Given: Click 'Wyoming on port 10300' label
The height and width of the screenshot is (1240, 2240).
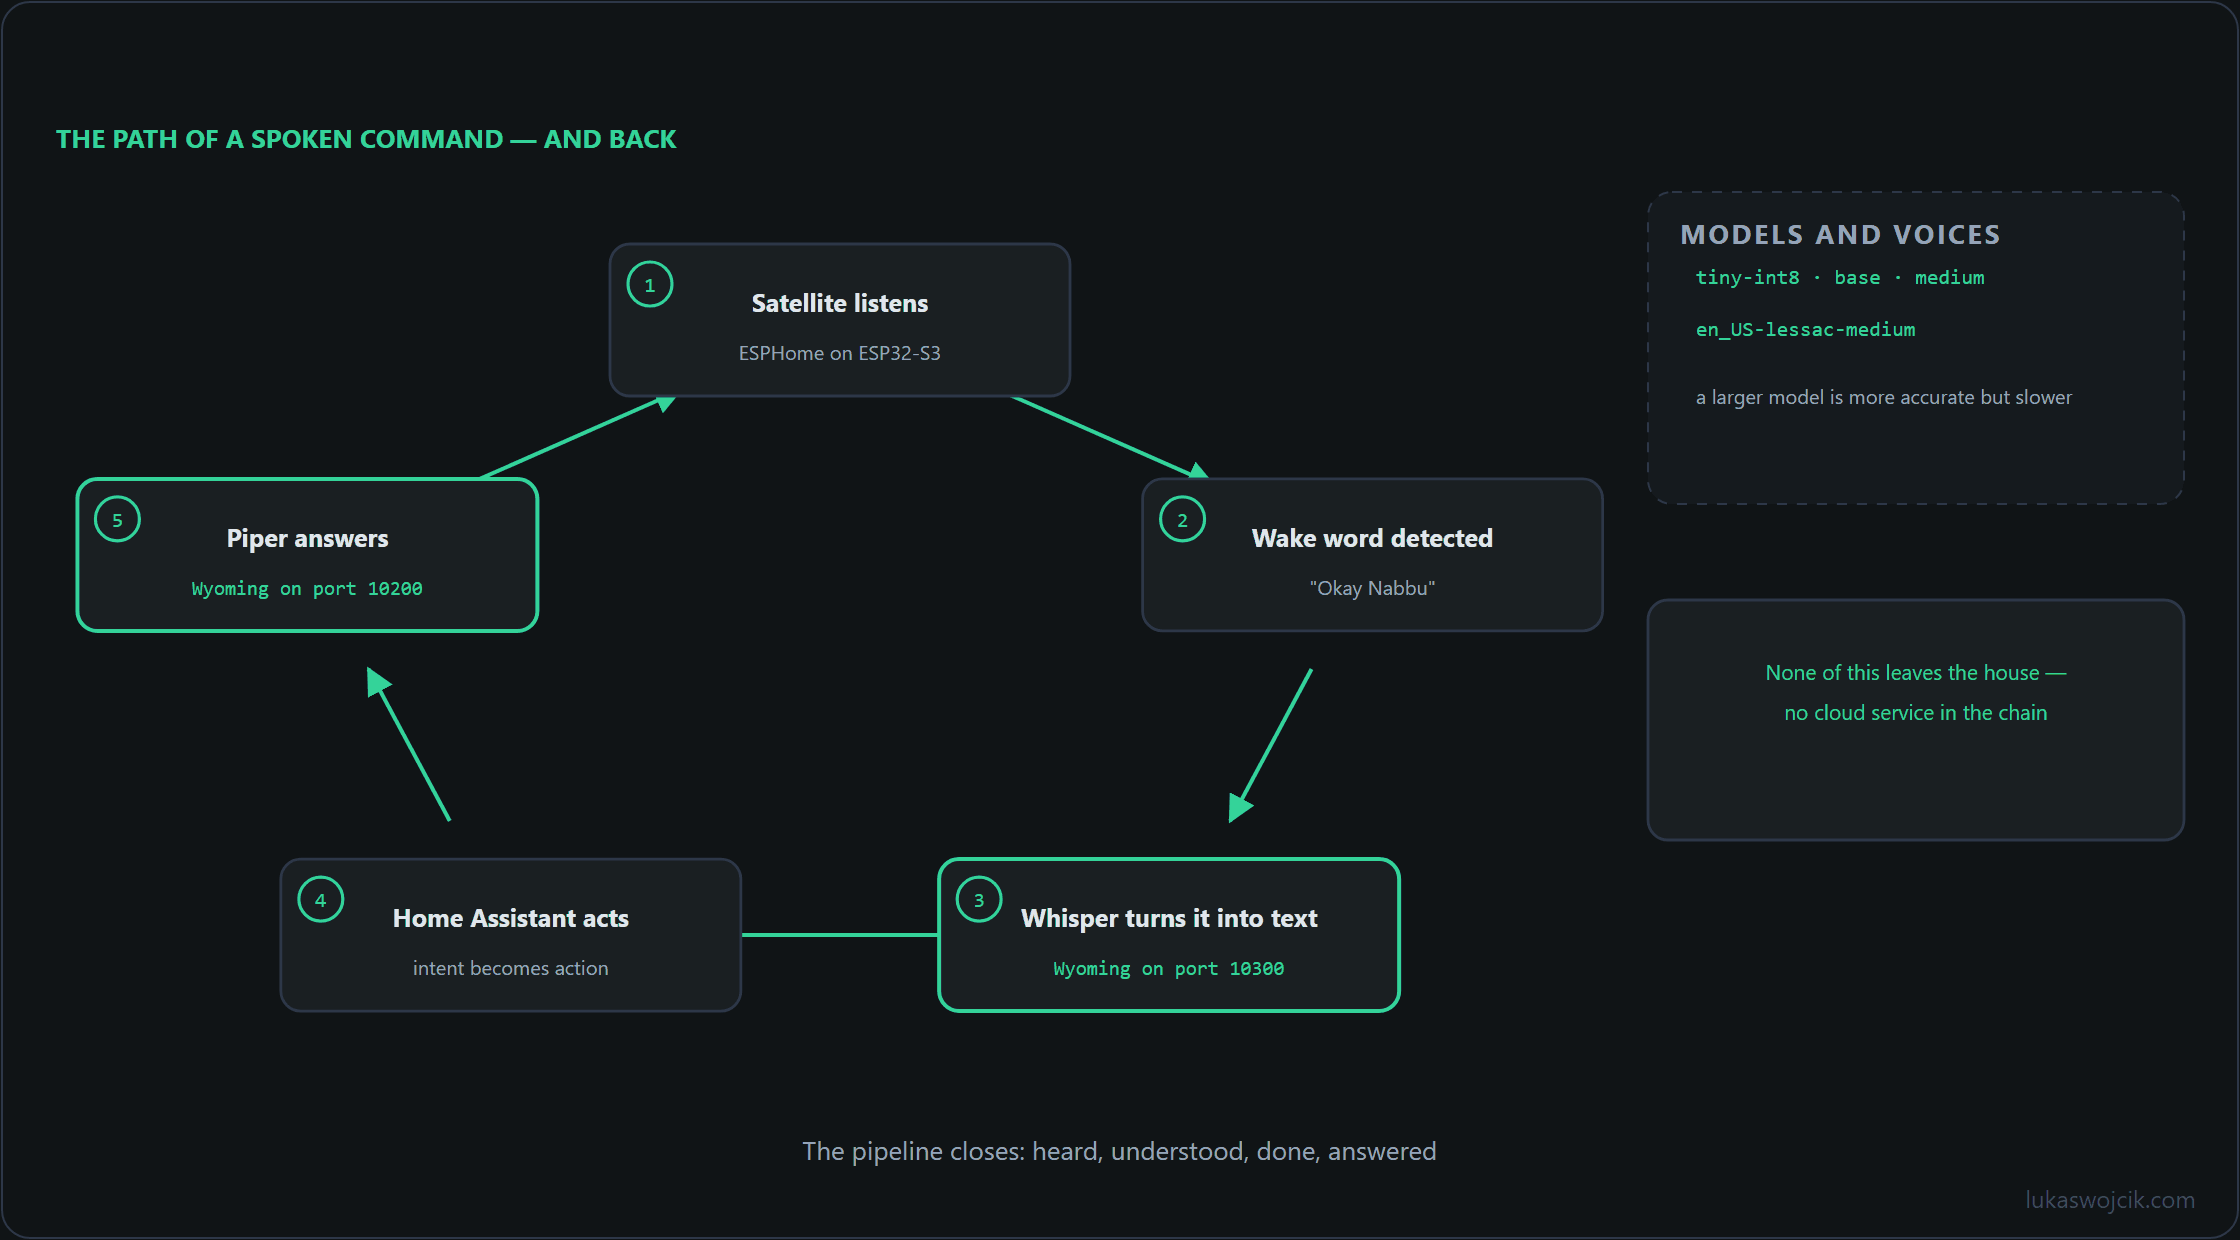Looking at the screenshot, I should 1169,968.
